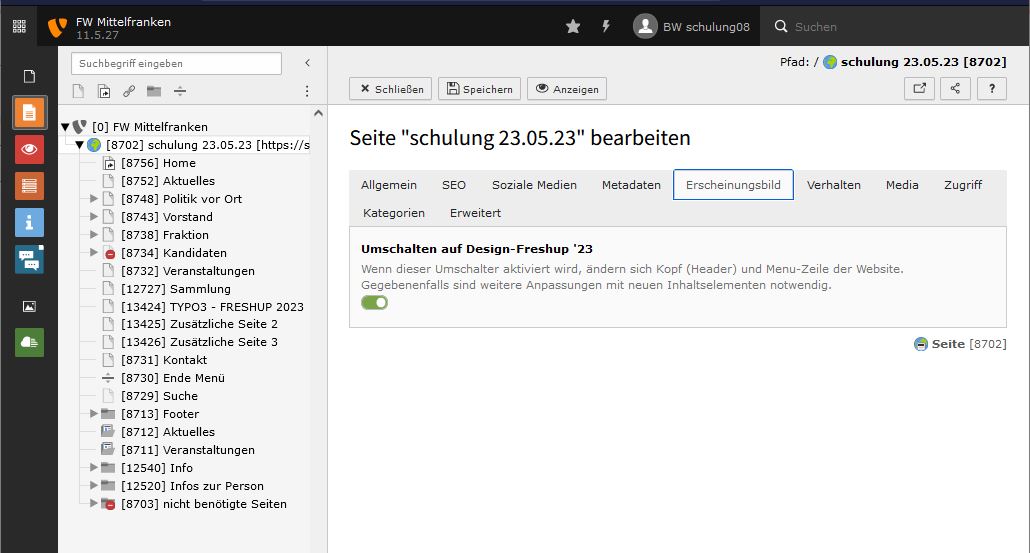Switch to the Allgemein tab
1030x553 pixels.
(x=389, y=185)
